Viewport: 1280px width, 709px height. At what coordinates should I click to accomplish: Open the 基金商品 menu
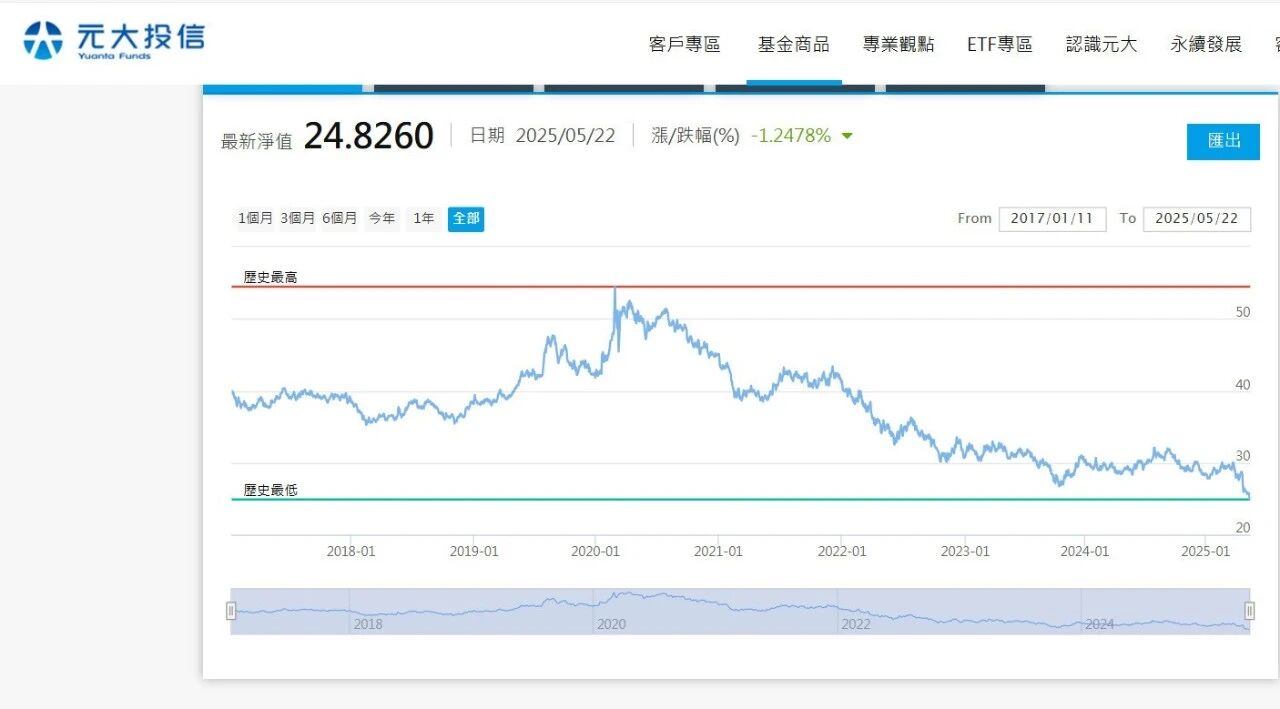[793, 44]
